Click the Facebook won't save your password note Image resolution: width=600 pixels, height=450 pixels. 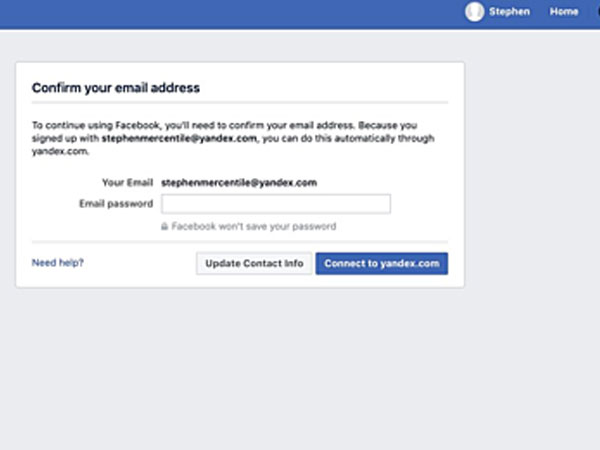254,227
